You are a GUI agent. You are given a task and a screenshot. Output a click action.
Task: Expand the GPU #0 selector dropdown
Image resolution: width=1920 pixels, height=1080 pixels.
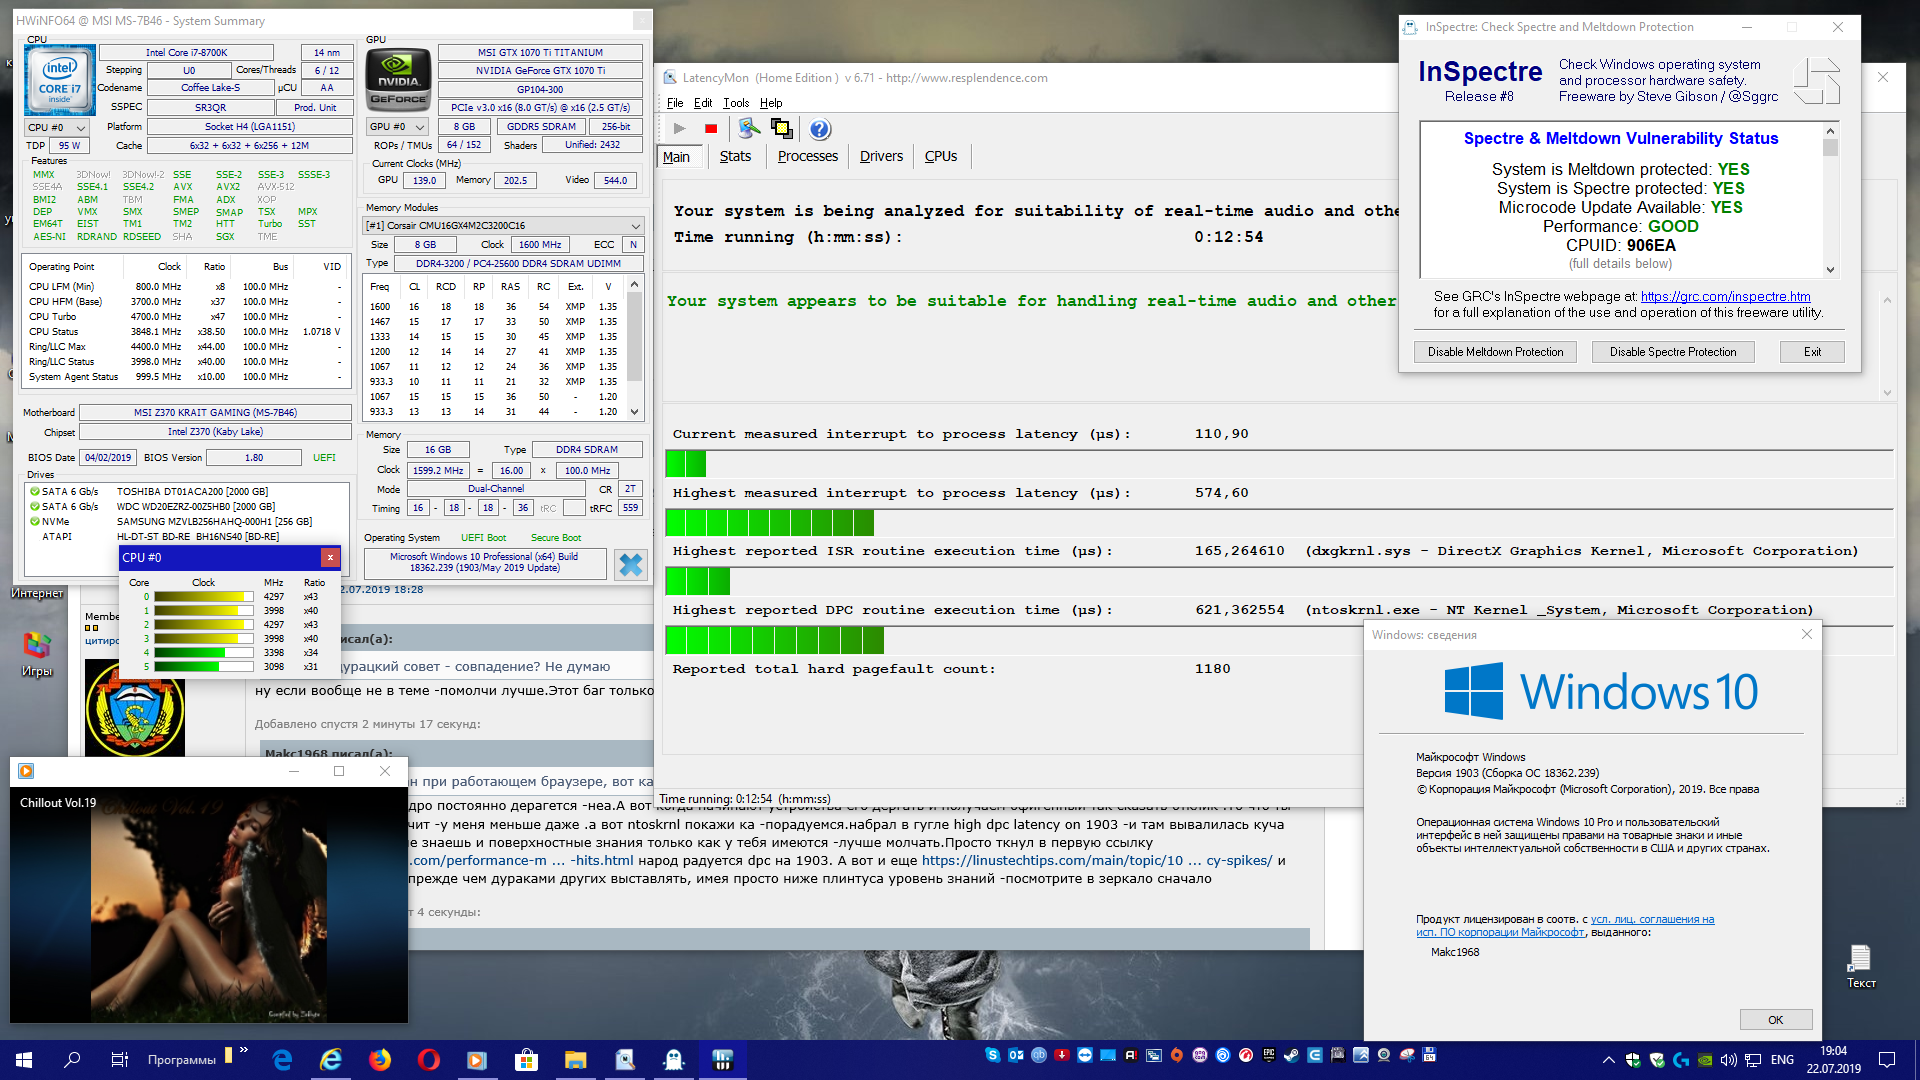[x=398, y=127]
